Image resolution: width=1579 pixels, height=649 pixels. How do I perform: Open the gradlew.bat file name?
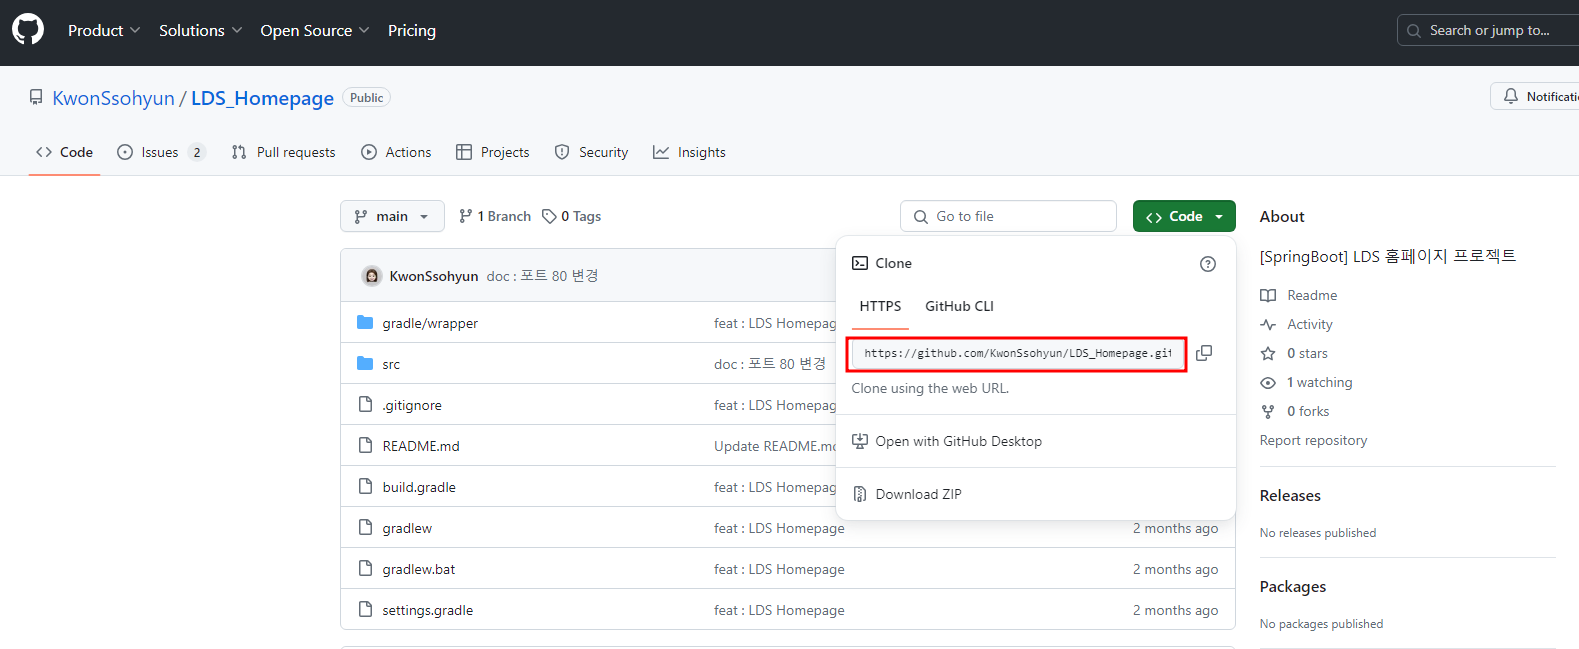419,569
